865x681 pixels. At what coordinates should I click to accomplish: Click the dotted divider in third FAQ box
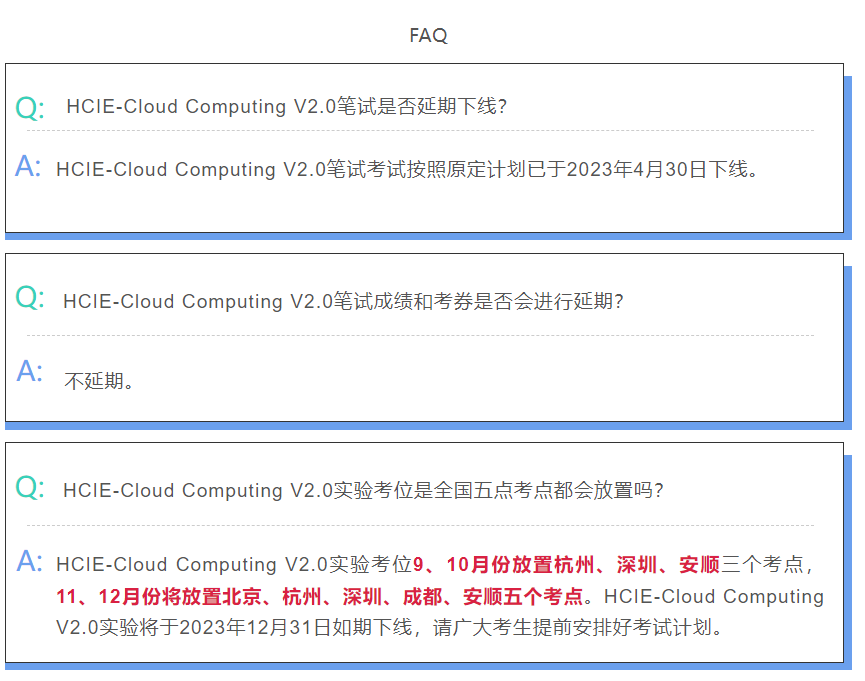click(420, 525)
